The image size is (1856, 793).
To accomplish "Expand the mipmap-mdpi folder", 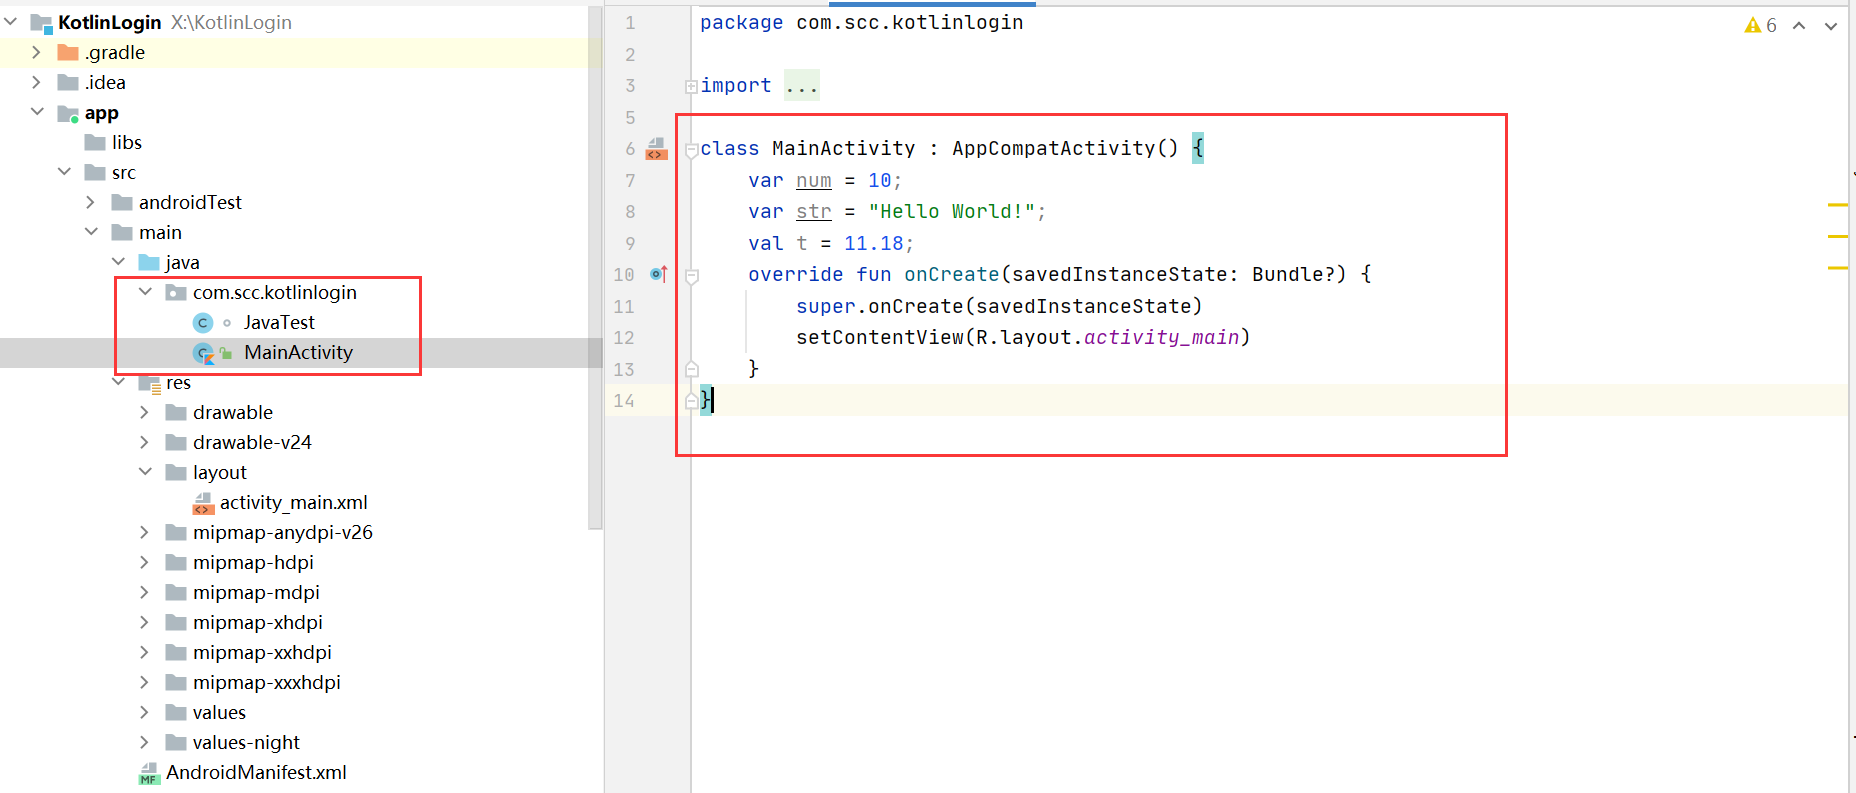I will [x=145, y=592].
